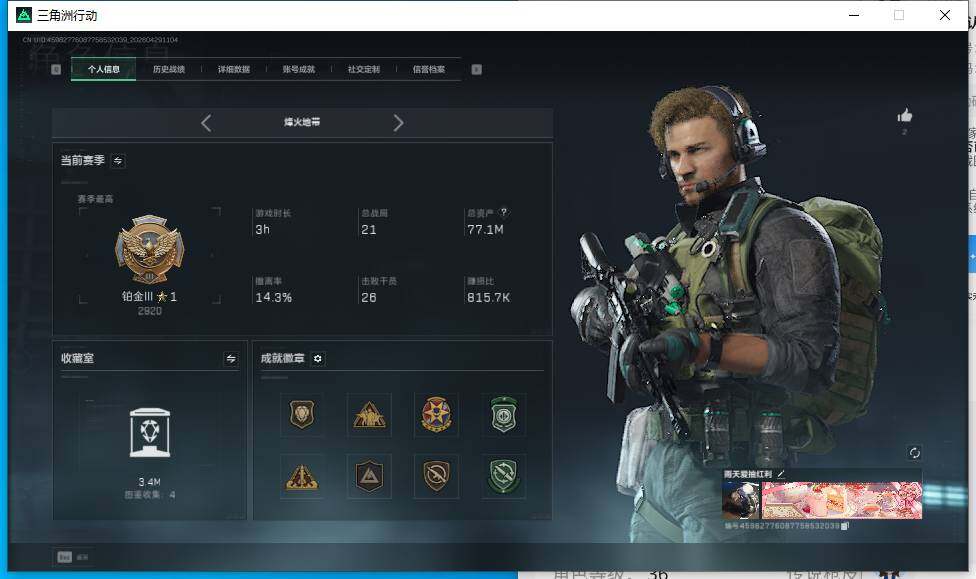Click the 当前赛季 section heading

pos(82,161)
